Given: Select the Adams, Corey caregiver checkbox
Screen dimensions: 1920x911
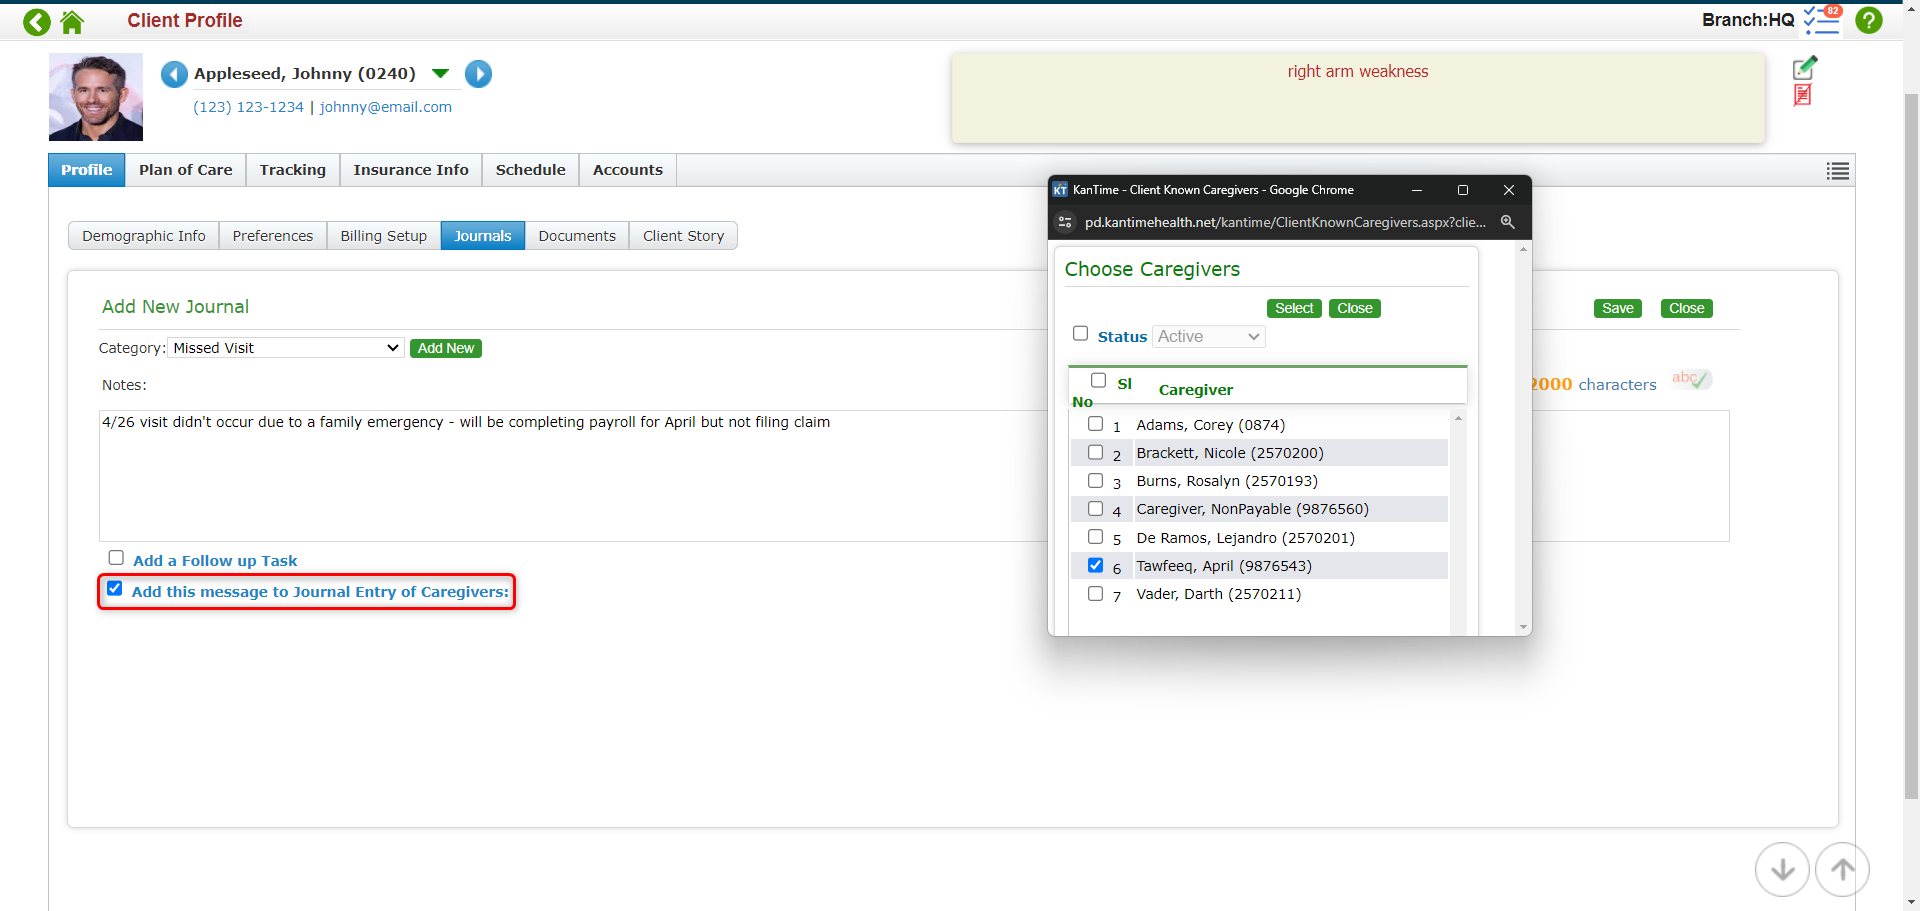Looking at the screenshot, I should pyautogui.click(x=1095, y=424).
